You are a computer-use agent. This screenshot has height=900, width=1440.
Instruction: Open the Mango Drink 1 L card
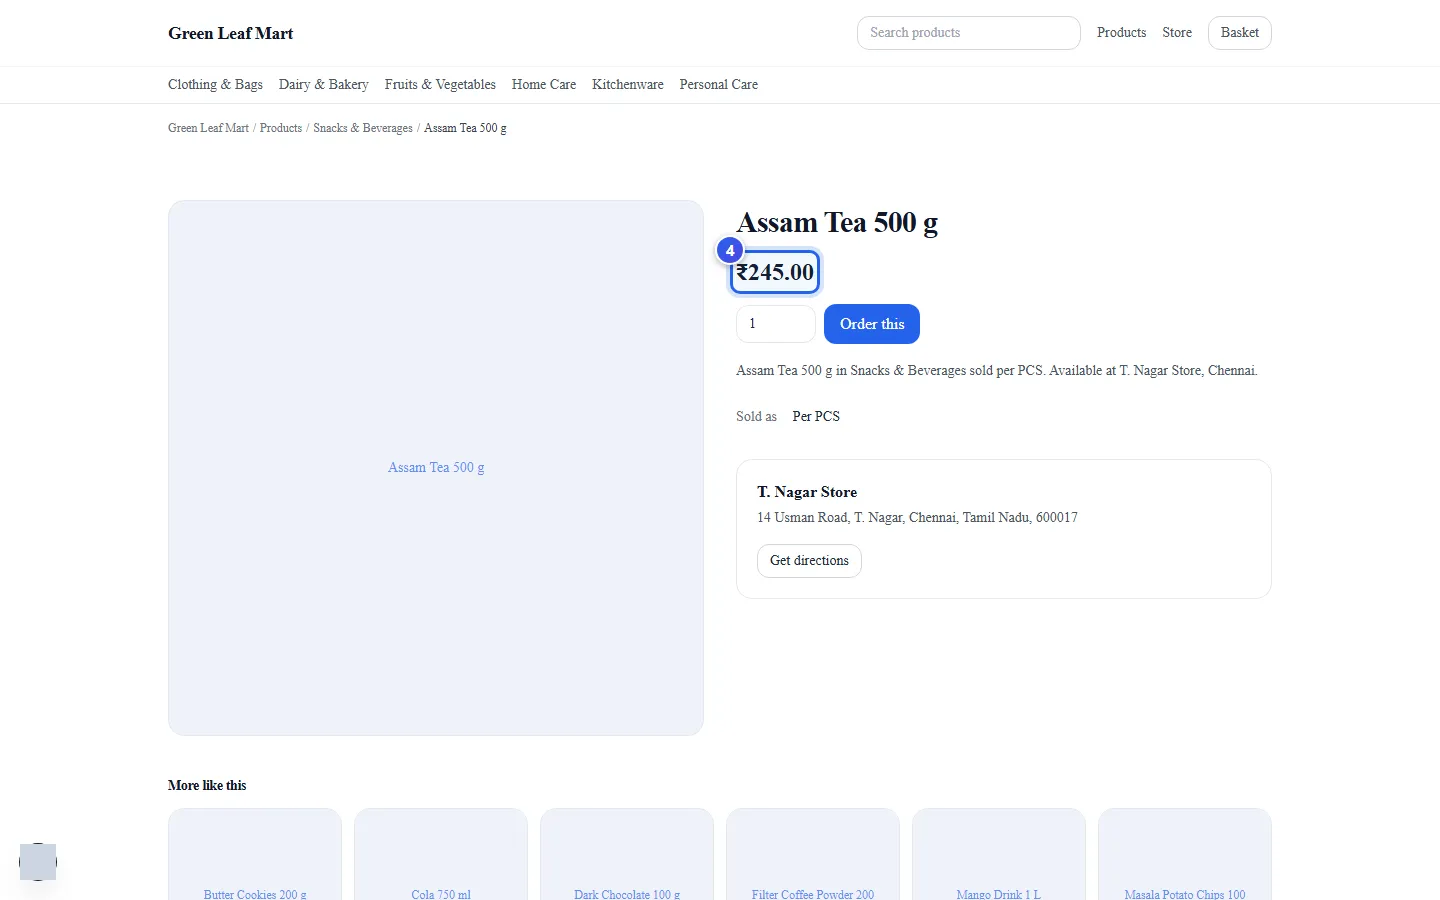pos(999,855)
